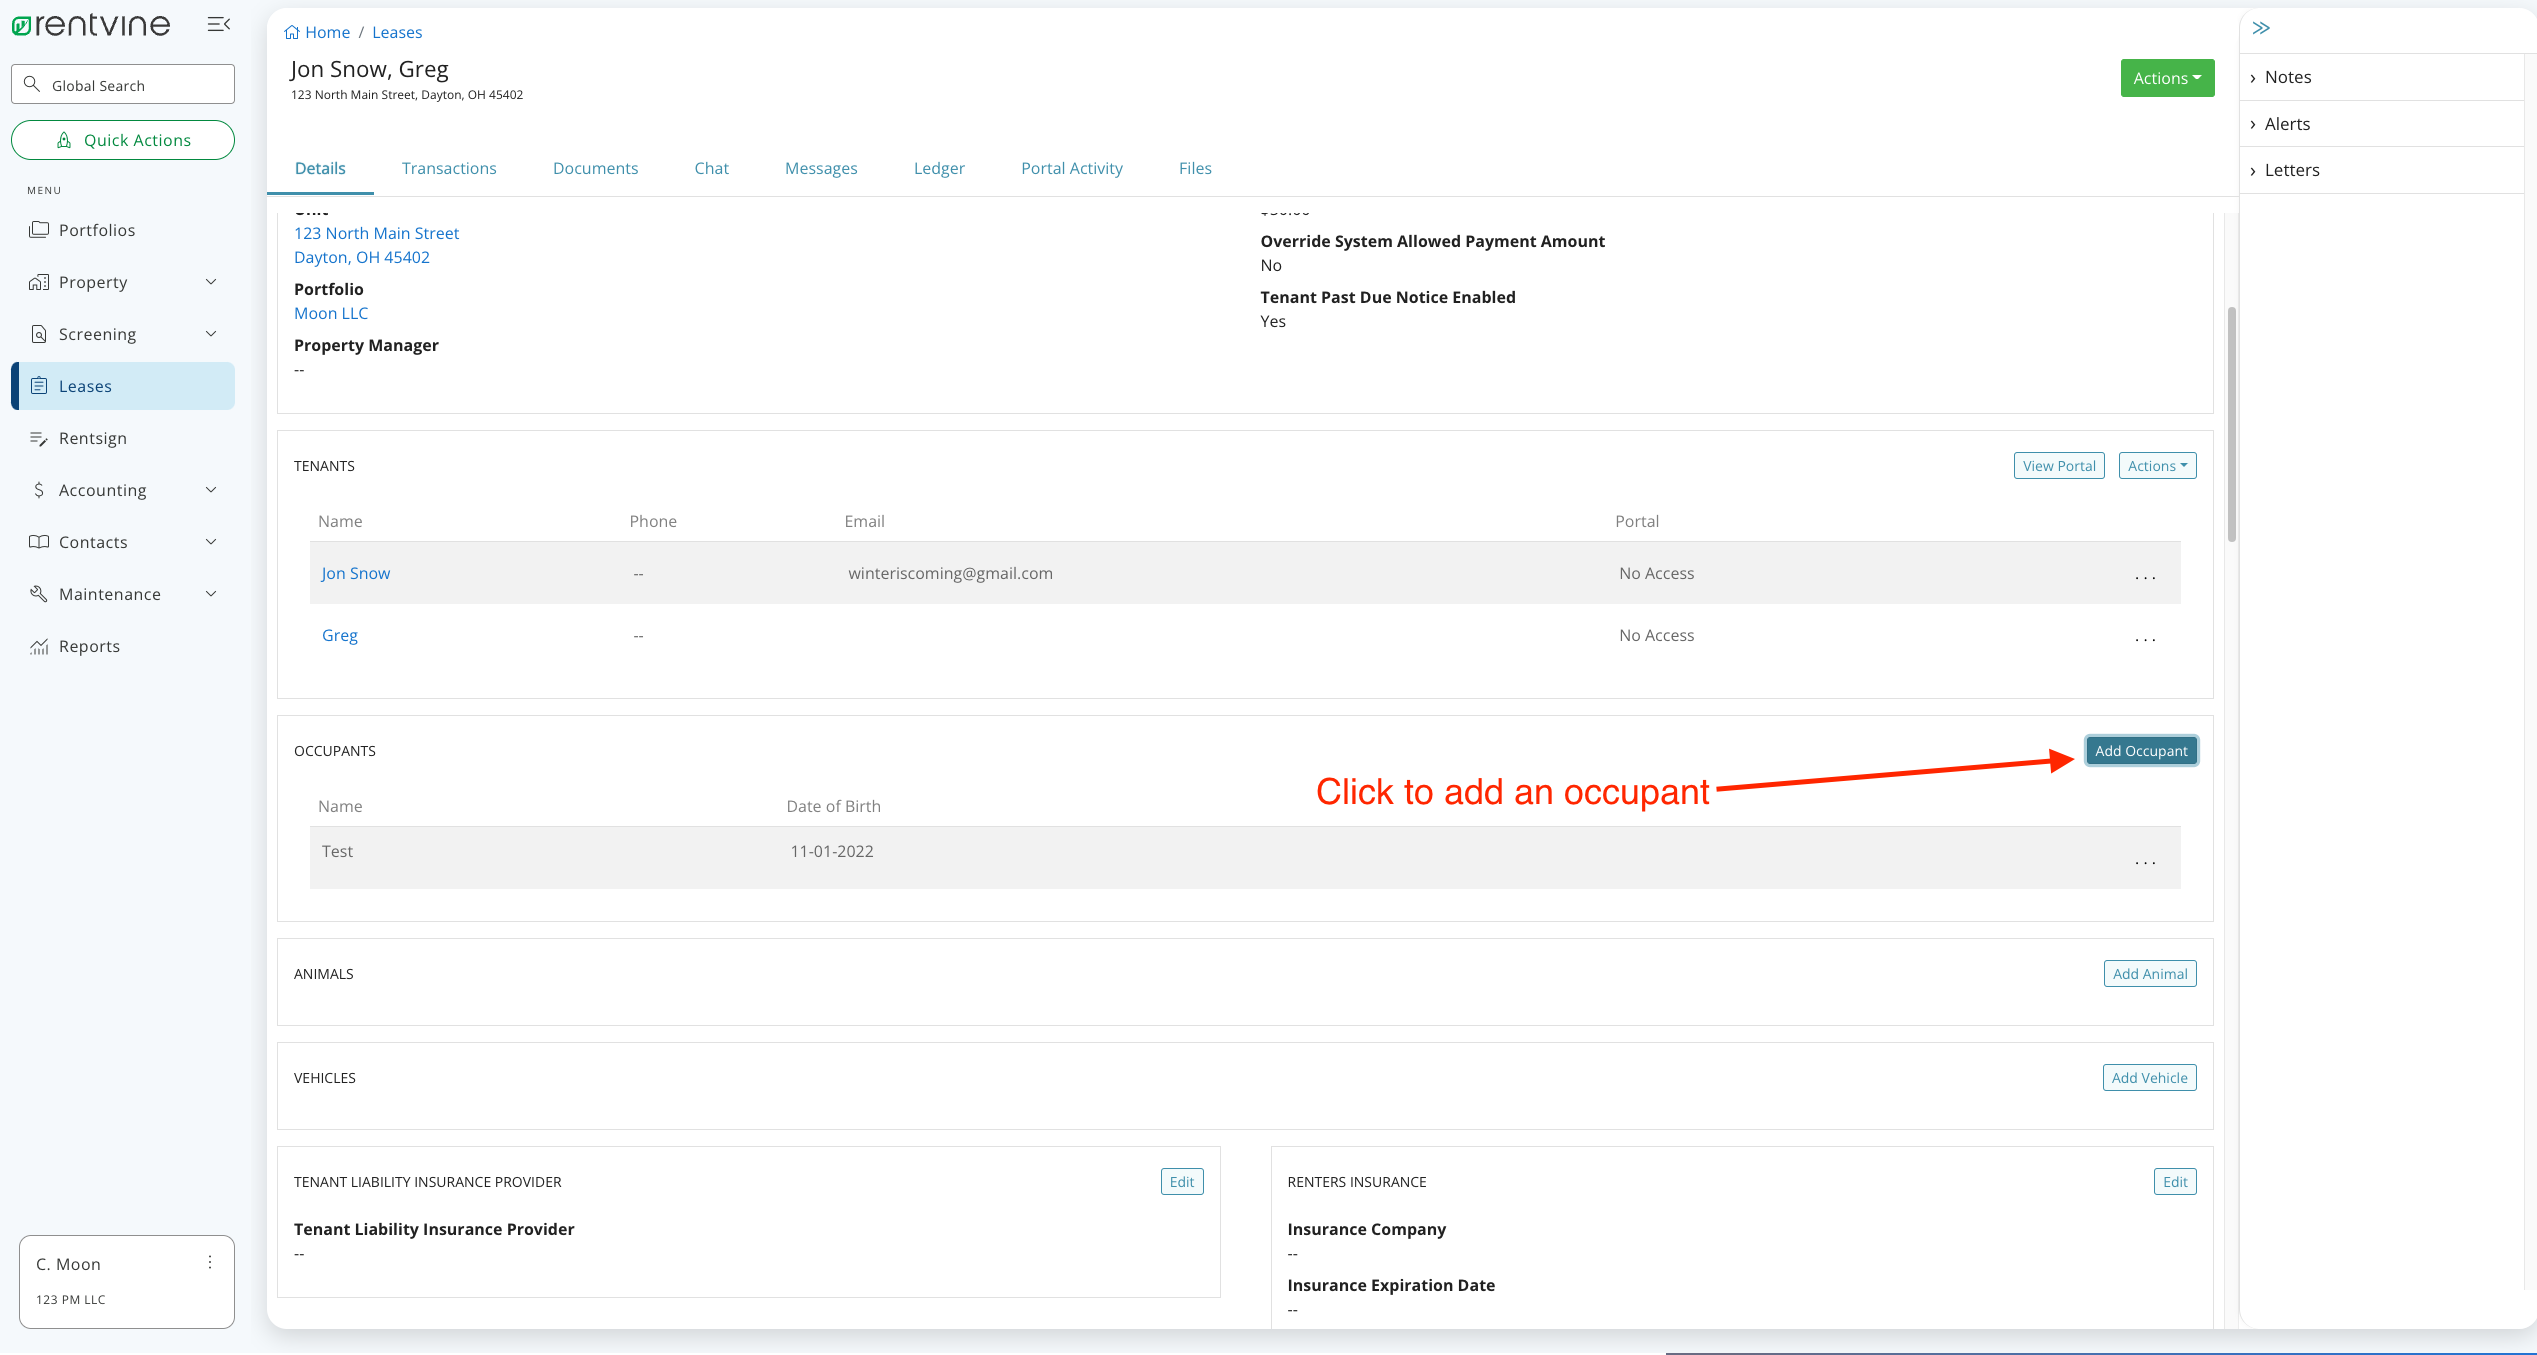Click the Rentsign pen icon
The image size is (2537, 1355).
pyautogui.click(x=39, y=438)
